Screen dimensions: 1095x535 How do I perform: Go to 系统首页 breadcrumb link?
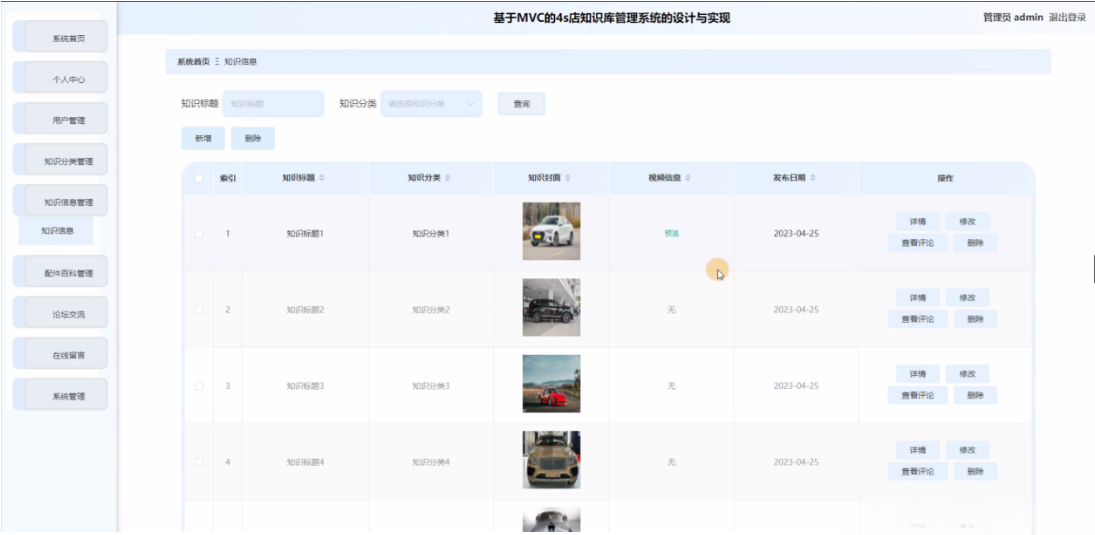click(x=193, y=61)
